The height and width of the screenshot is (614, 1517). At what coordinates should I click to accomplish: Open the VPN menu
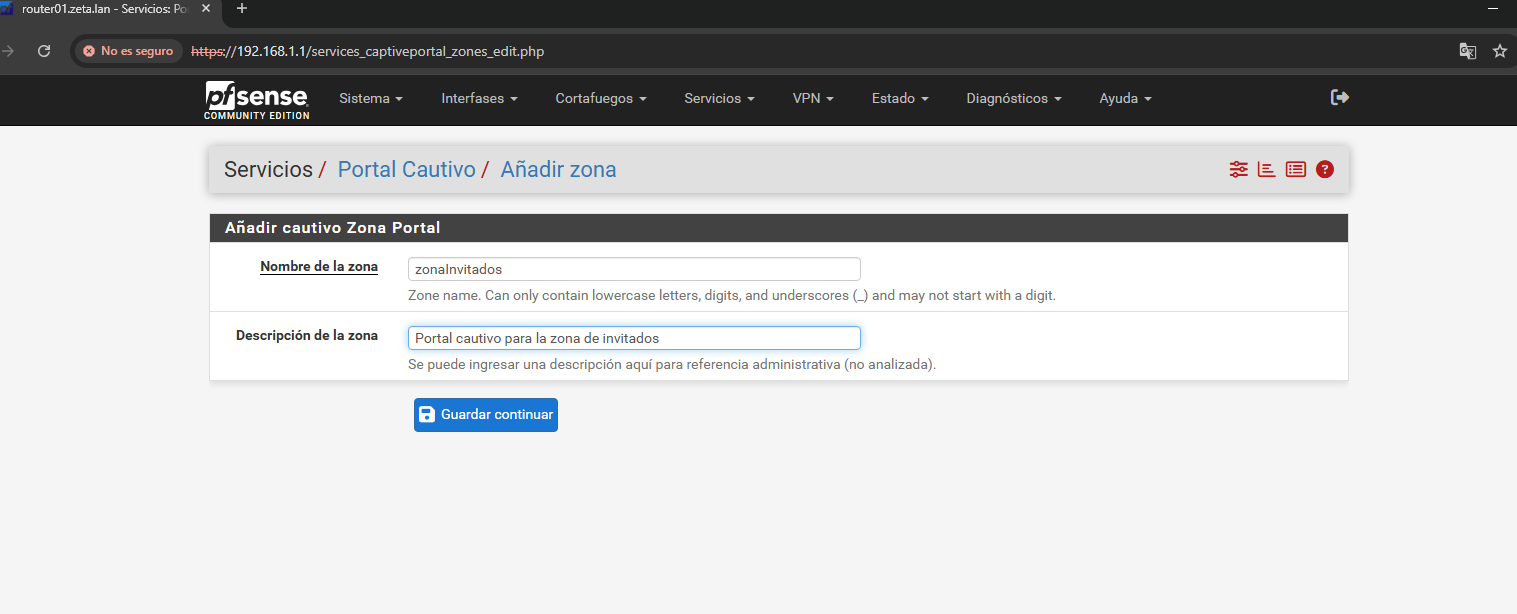click(812, 99)
